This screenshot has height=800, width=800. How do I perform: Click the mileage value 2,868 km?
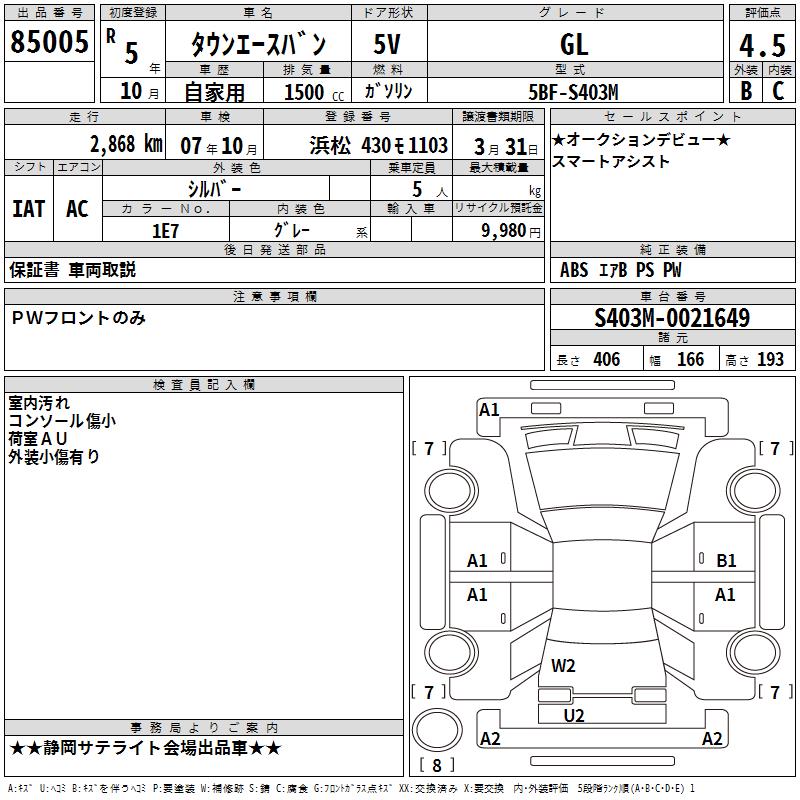(126, 144)
